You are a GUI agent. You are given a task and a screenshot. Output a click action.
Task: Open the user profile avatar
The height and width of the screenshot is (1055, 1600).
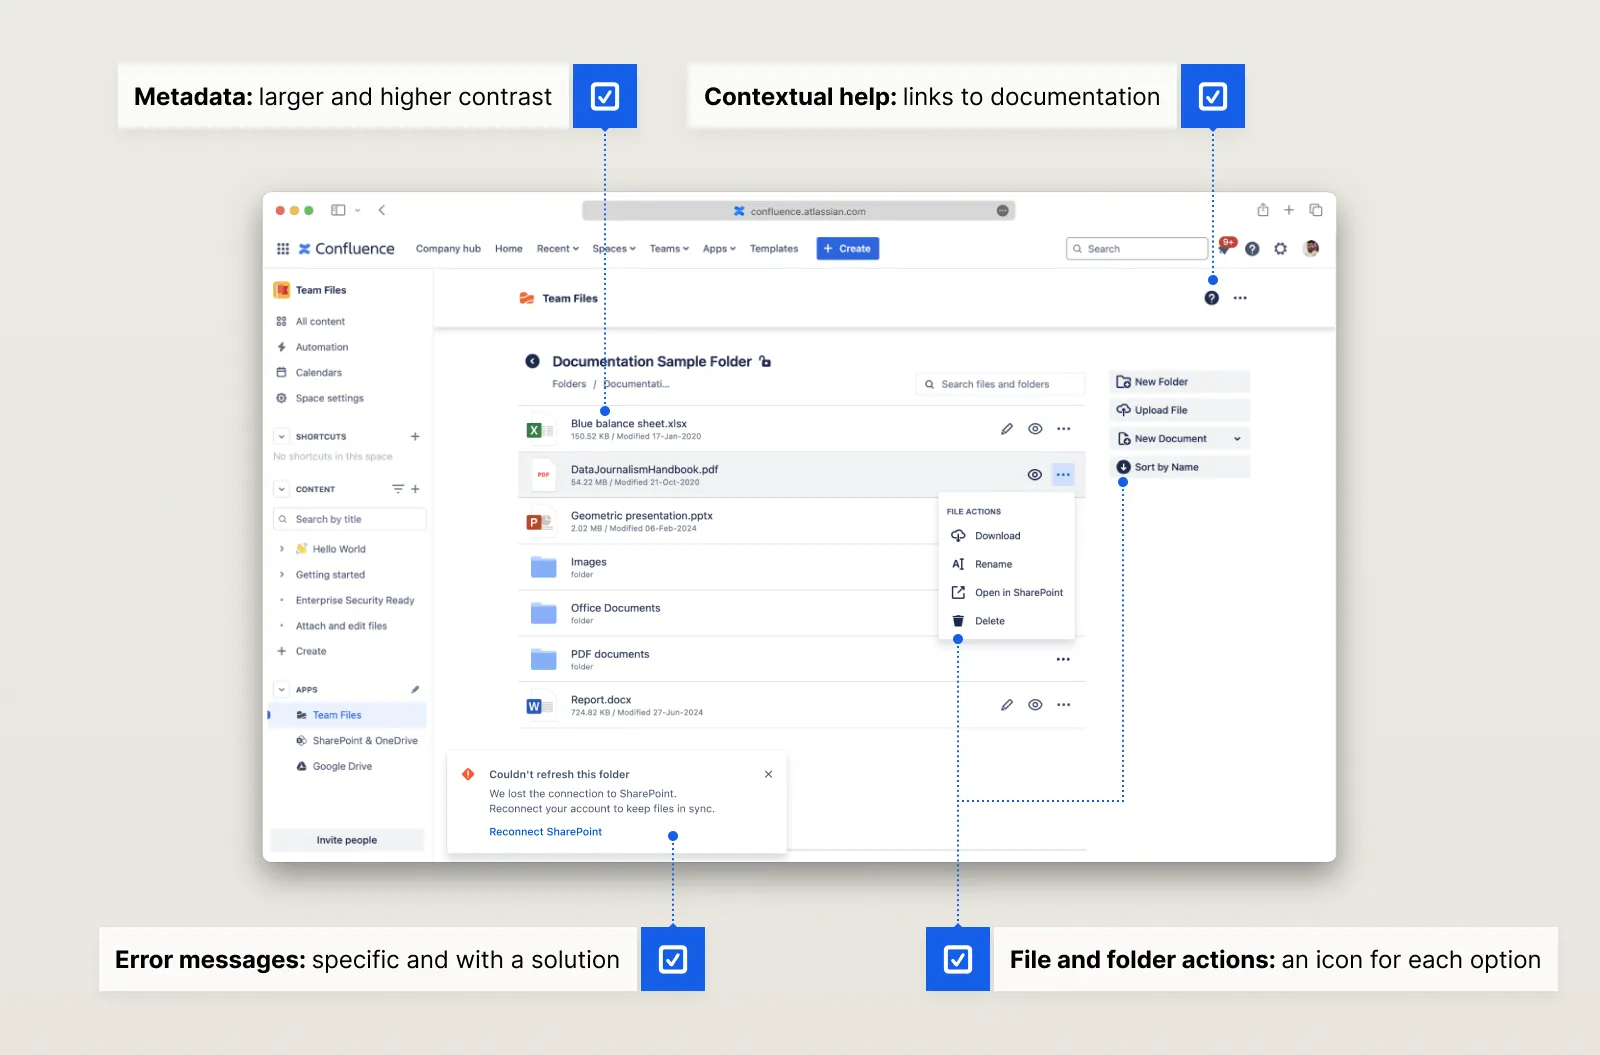pos(1311,248)
